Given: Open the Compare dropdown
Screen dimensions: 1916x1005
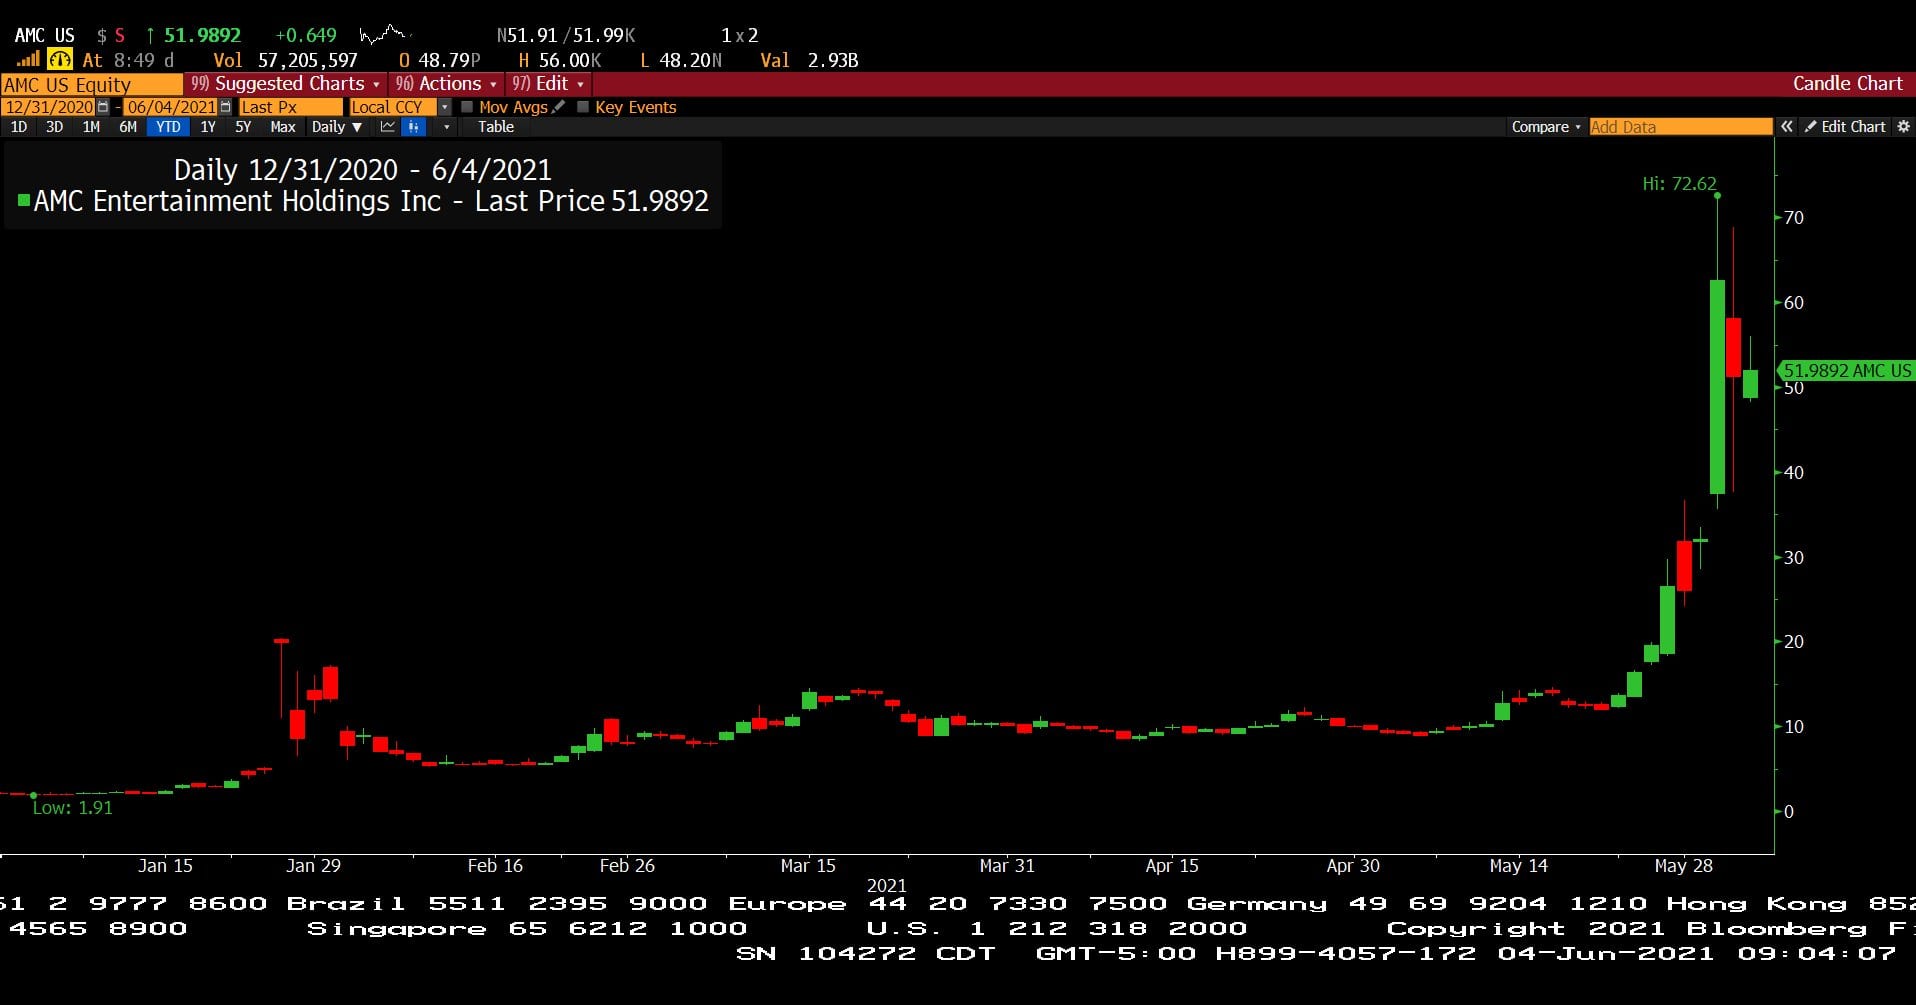Looking at the screenshot, I should [1546, 127].
